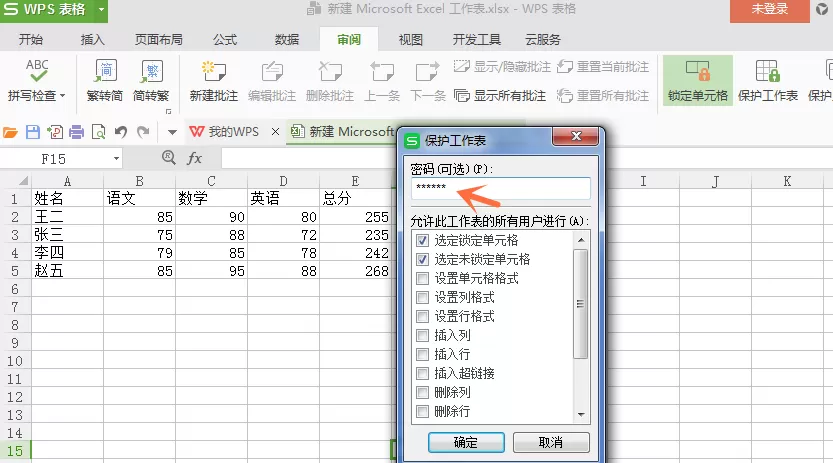Toggle 显示/隐藏批注 show/hide comment
Viewport: 833px width, 463px height.
point(502,66)
